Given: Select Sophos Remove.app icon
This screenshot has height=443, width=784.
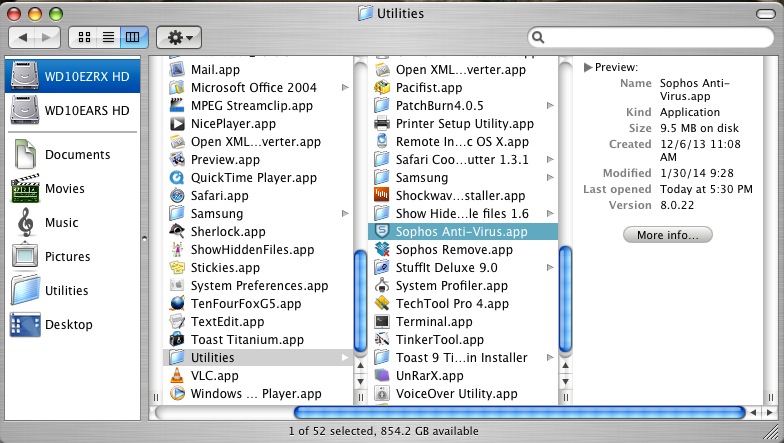Looking at the screenshot, I should click(382, 250).
